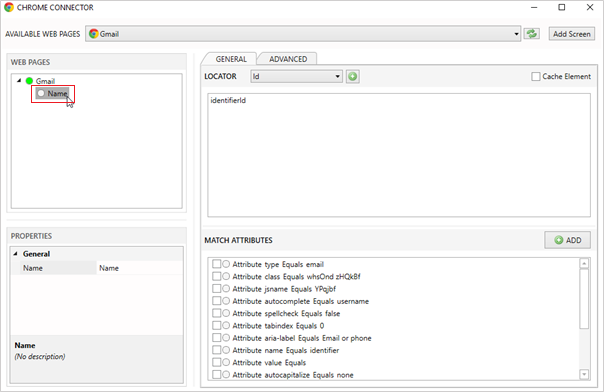Select radio button for Attribute aria-label Email or phone
Viewport: 604px width, 392px height.
point(226,338)
